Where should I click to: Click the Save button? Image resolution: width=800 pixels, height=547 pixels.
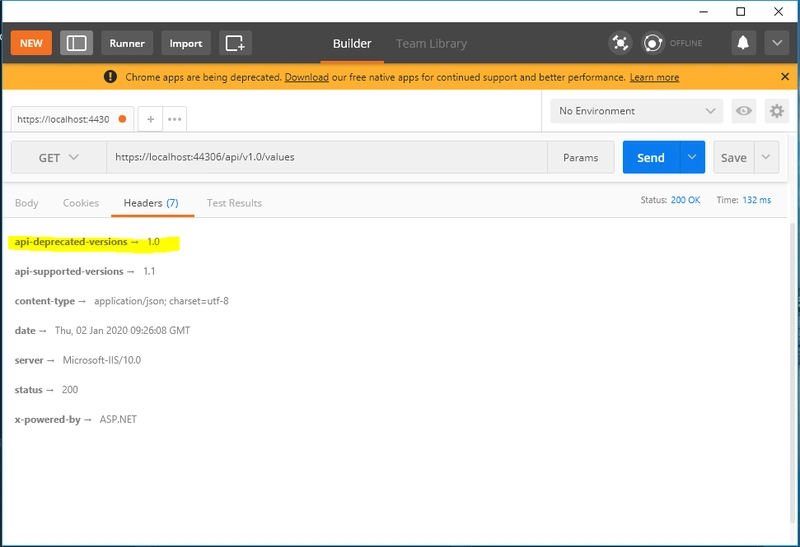coord(734,158)
